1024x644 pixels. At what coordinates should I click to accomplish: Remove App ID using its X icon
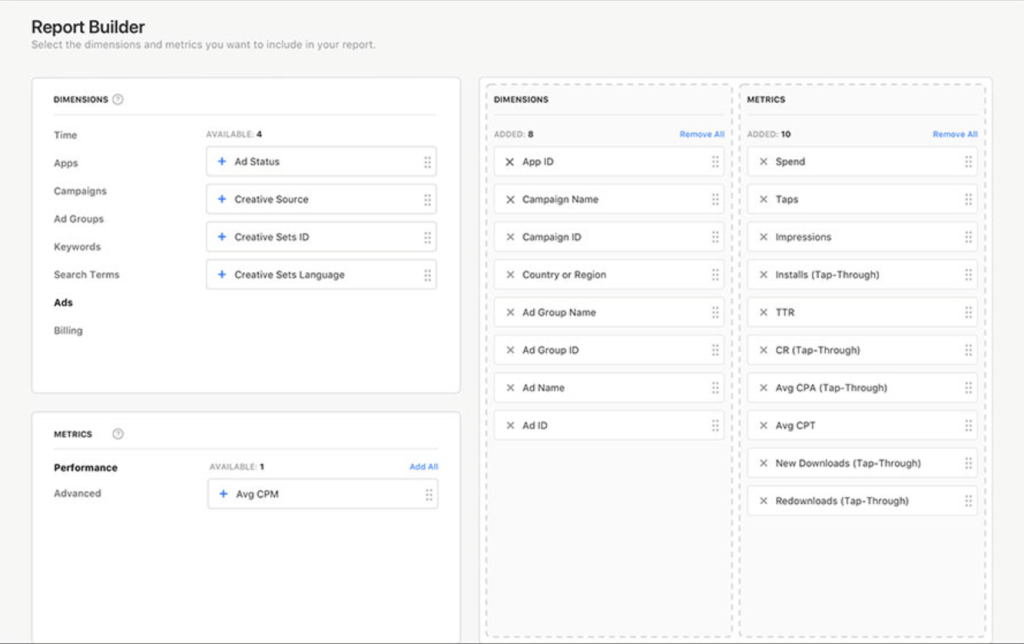pos(510,162)
